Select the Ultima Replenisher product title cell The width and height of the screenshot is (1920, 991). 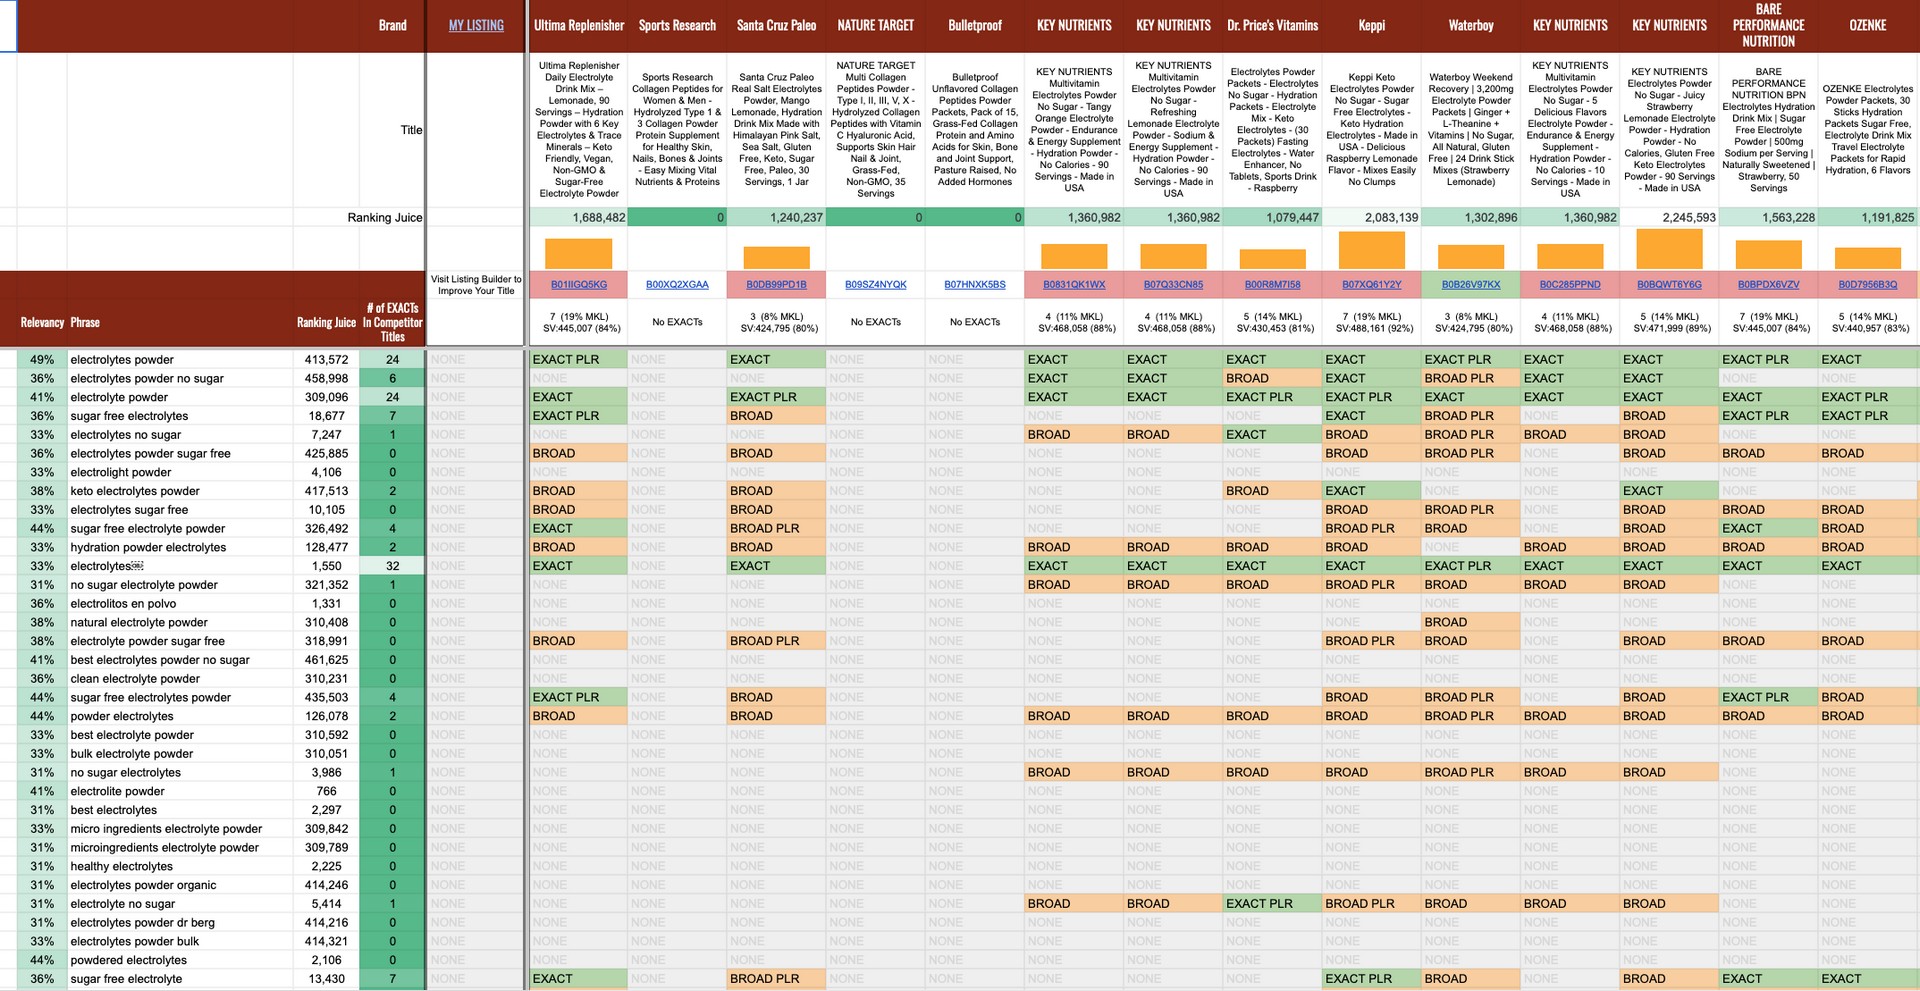pos(578,130)
